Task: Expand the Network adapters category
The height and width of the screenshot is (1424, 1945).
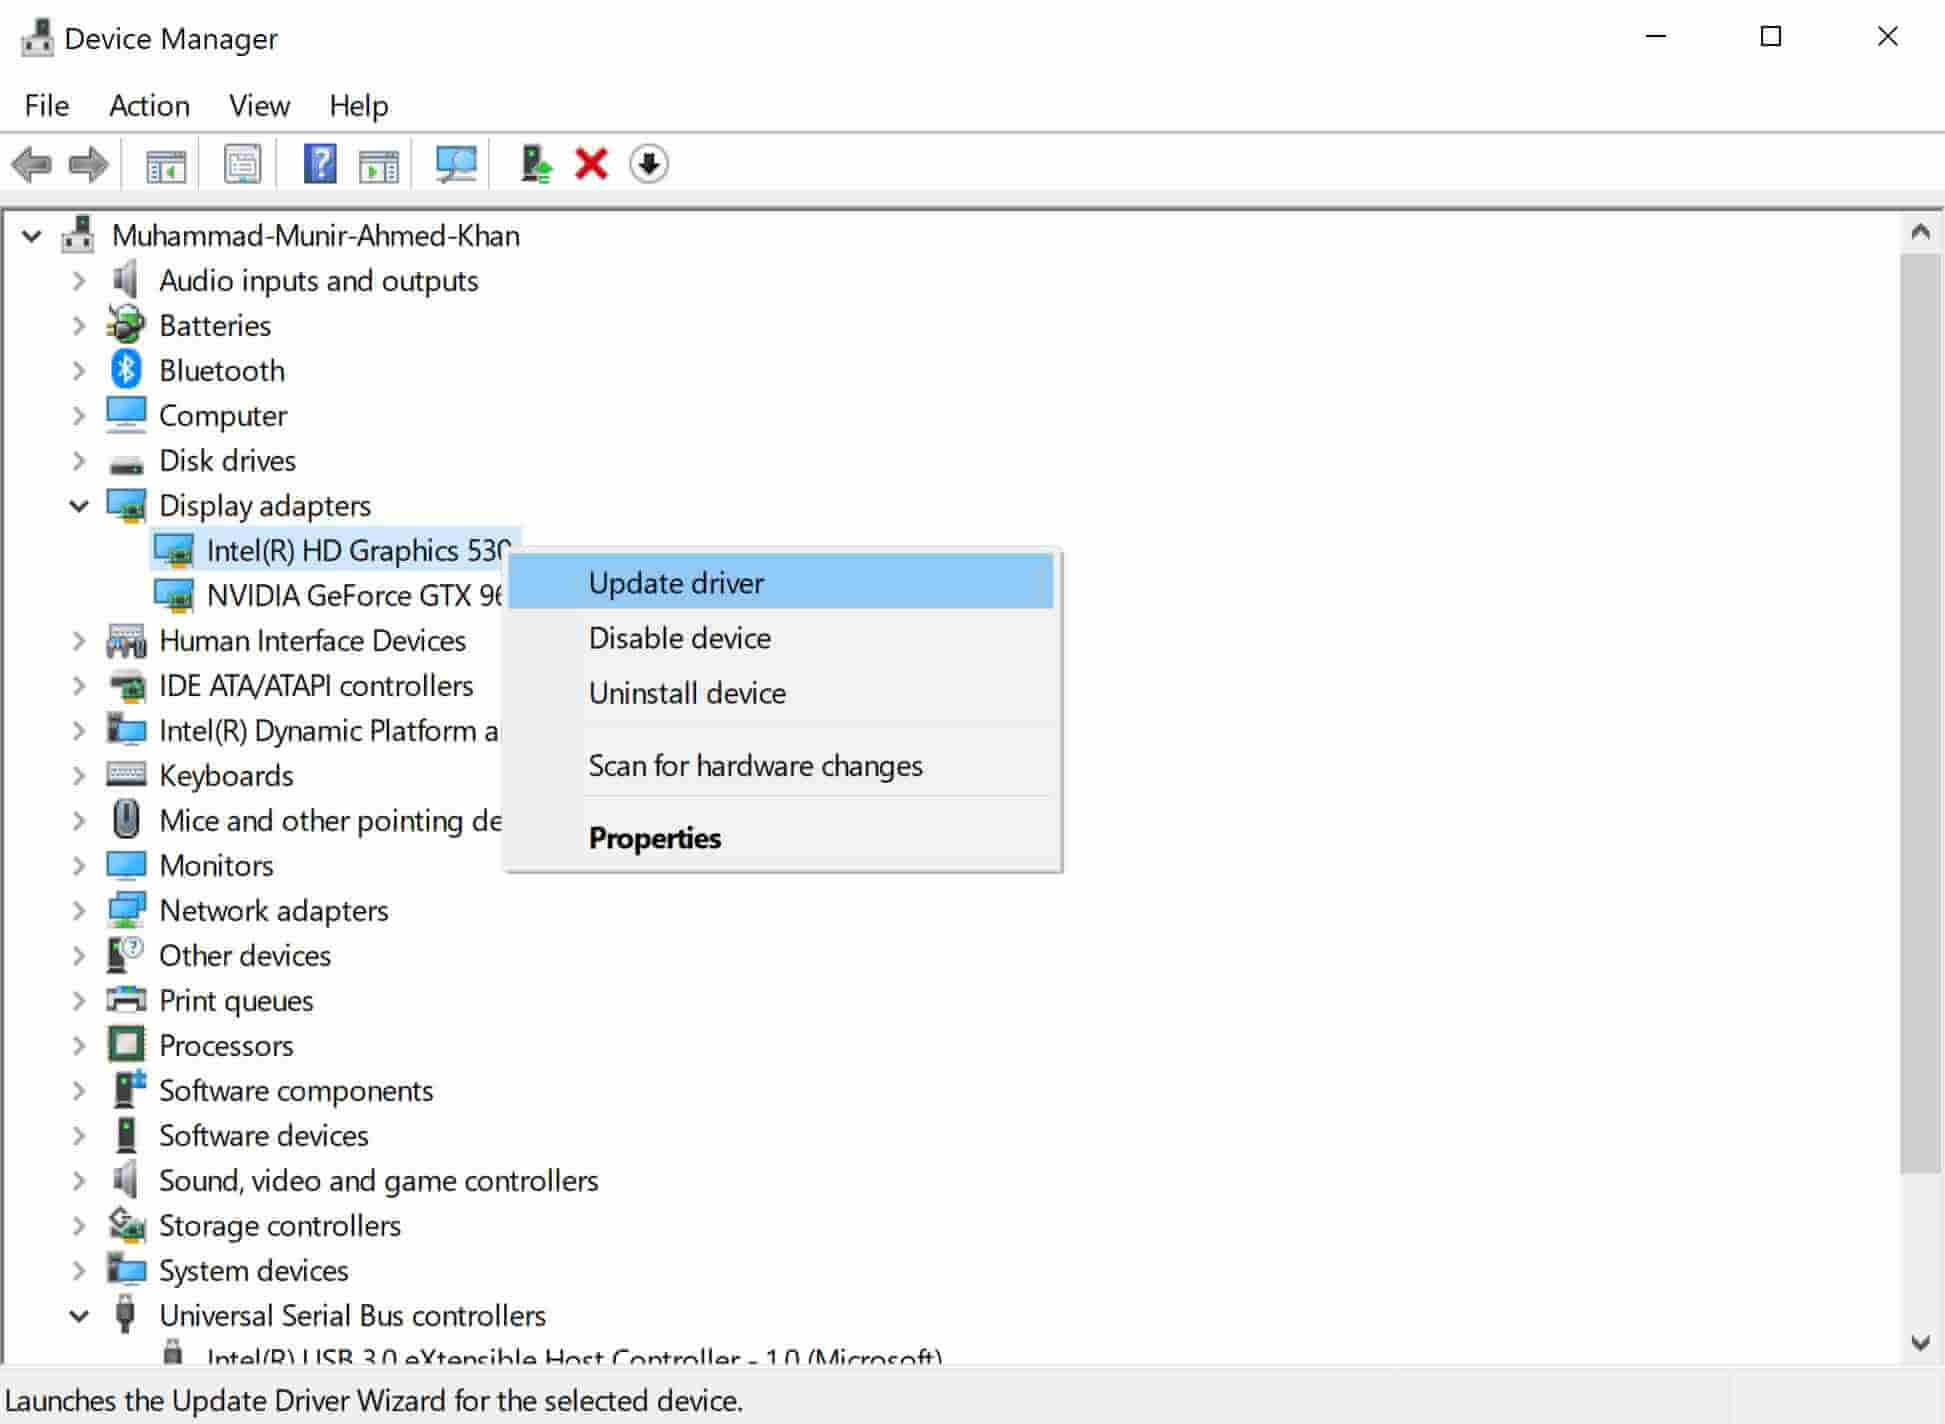Action: pos(79,910)
